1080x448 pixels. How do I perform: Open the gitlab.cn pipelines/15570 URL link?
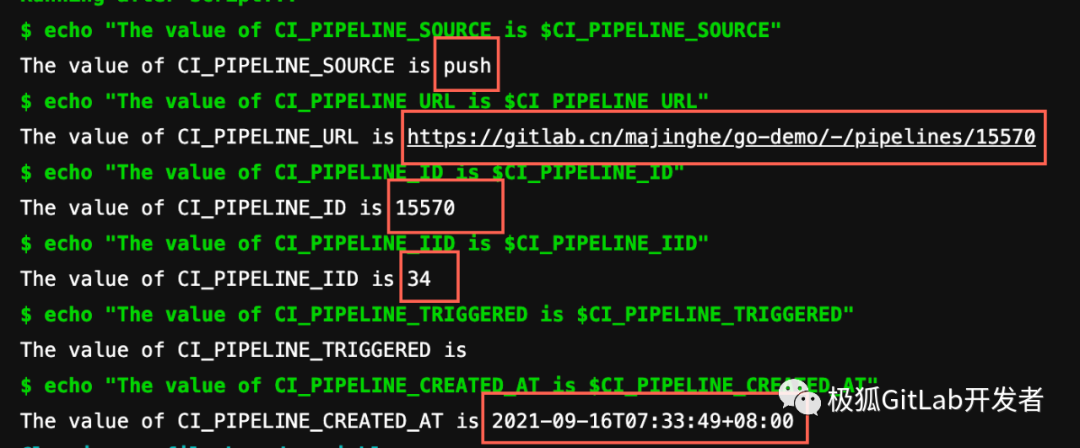pyautogui.click(x=721, y=137)
